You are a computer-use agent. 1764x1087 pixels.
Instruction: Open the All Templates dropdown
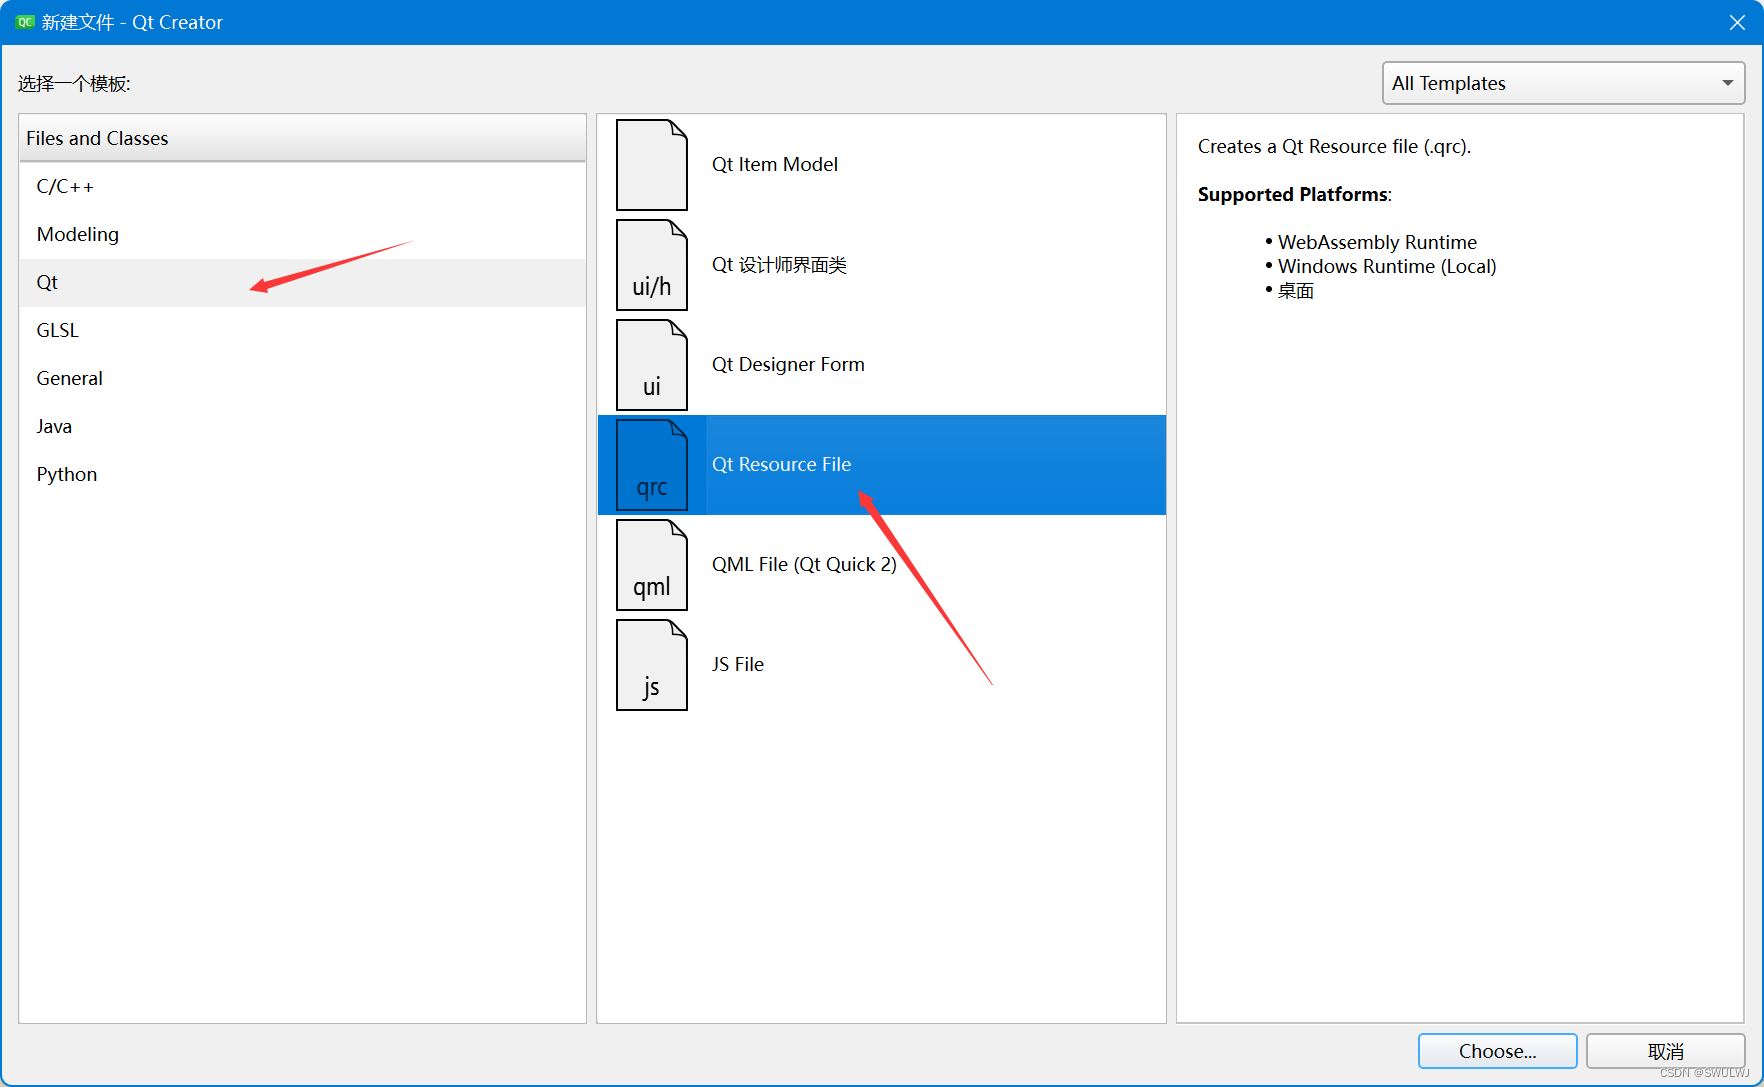(x=1563, y=83)
